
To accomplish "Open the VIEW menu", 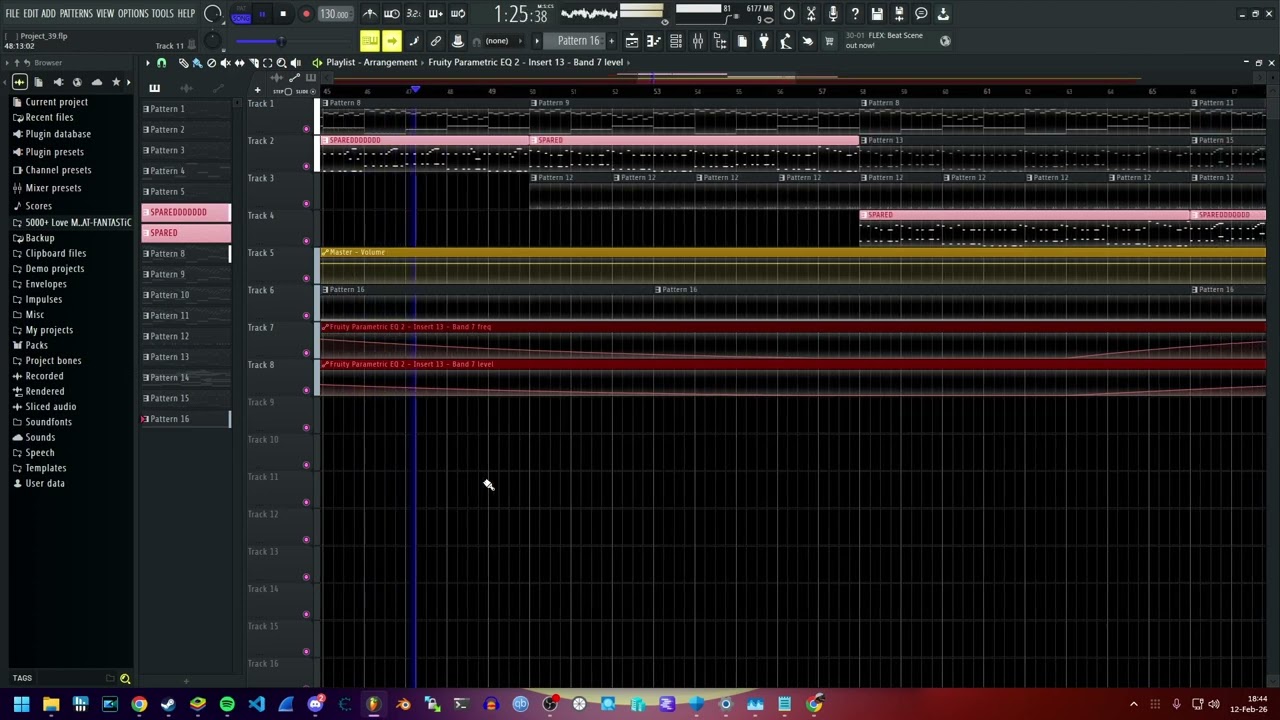I will pyautogui.click(x=105, y=14).
